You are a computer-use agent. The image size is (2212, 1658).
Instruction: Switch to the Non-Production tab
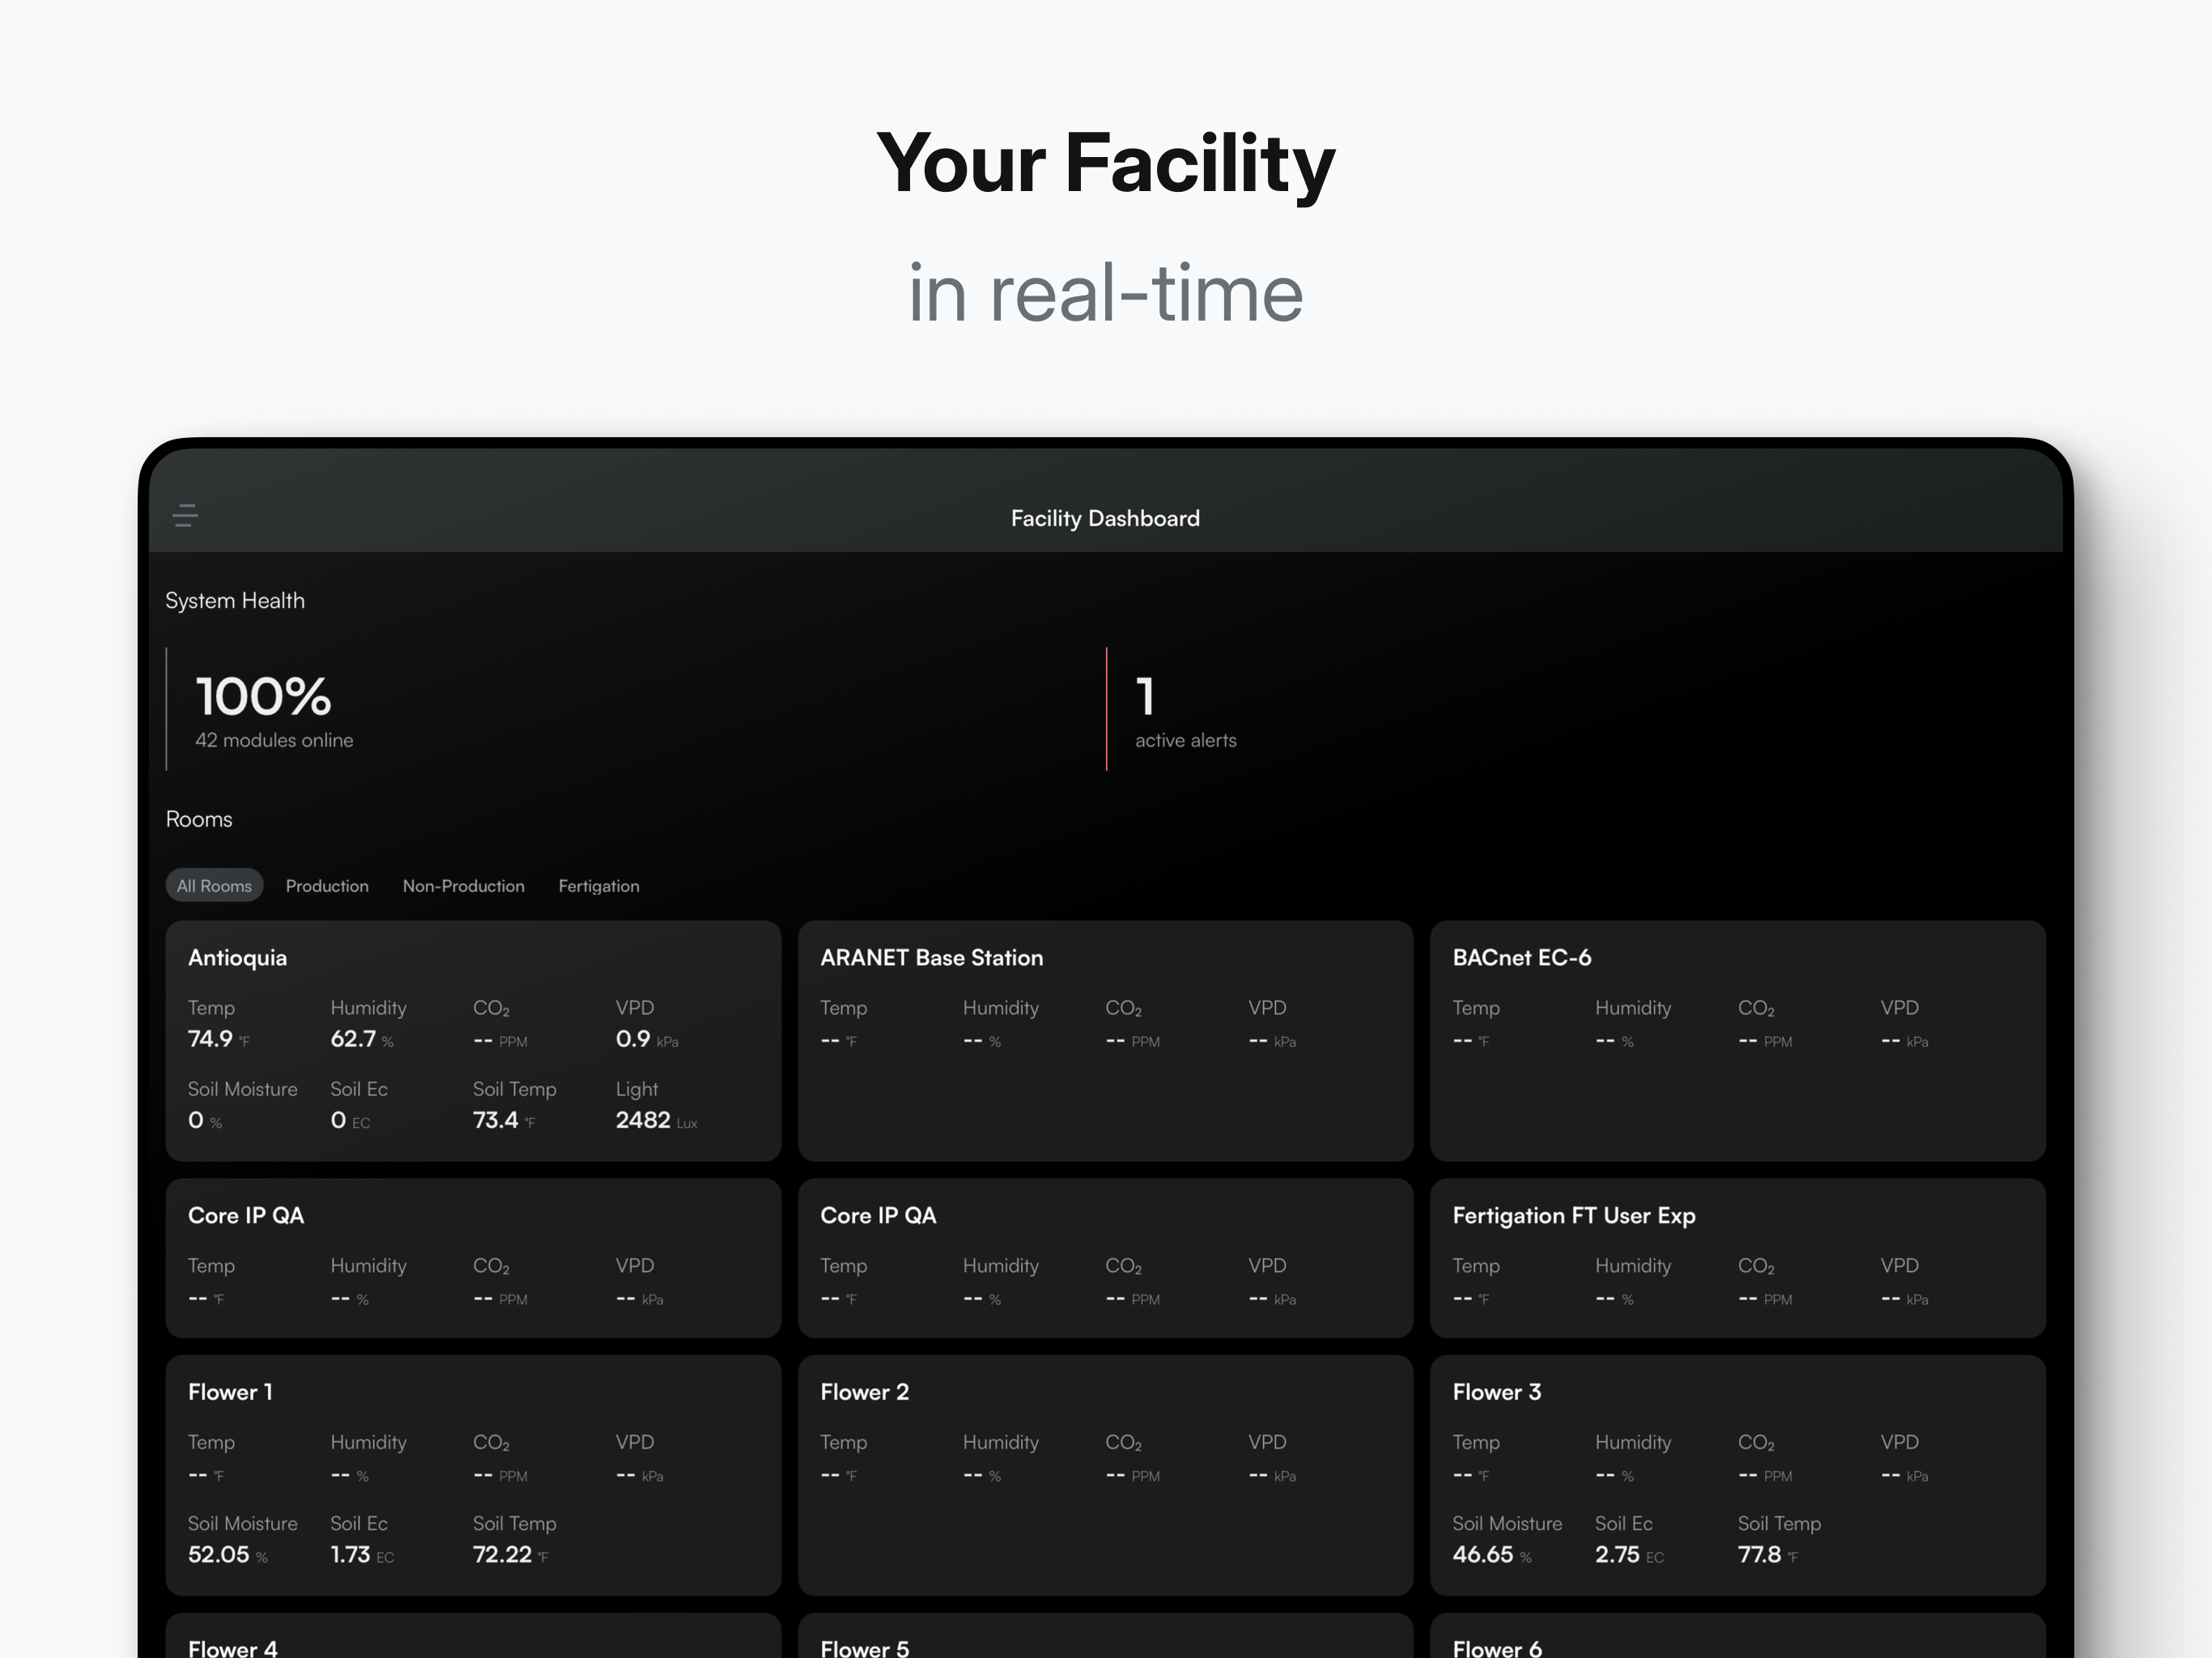(463, 886)
